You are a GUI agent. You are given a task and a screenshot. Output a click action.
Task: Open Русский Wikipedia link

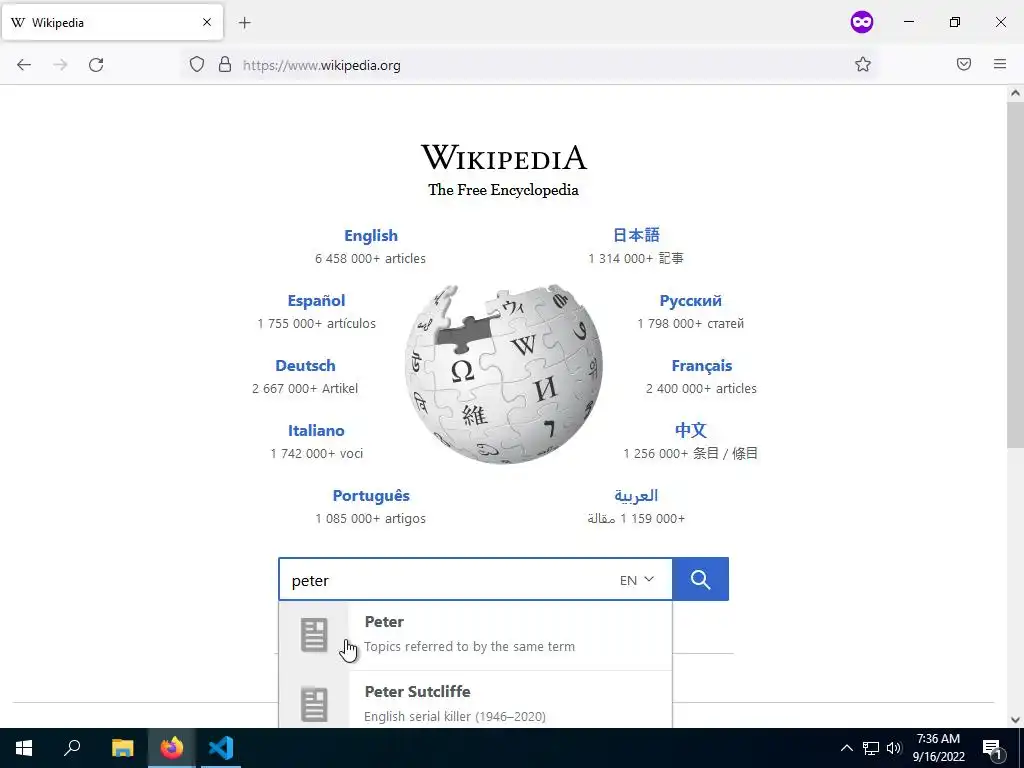(x=690, y=300)
